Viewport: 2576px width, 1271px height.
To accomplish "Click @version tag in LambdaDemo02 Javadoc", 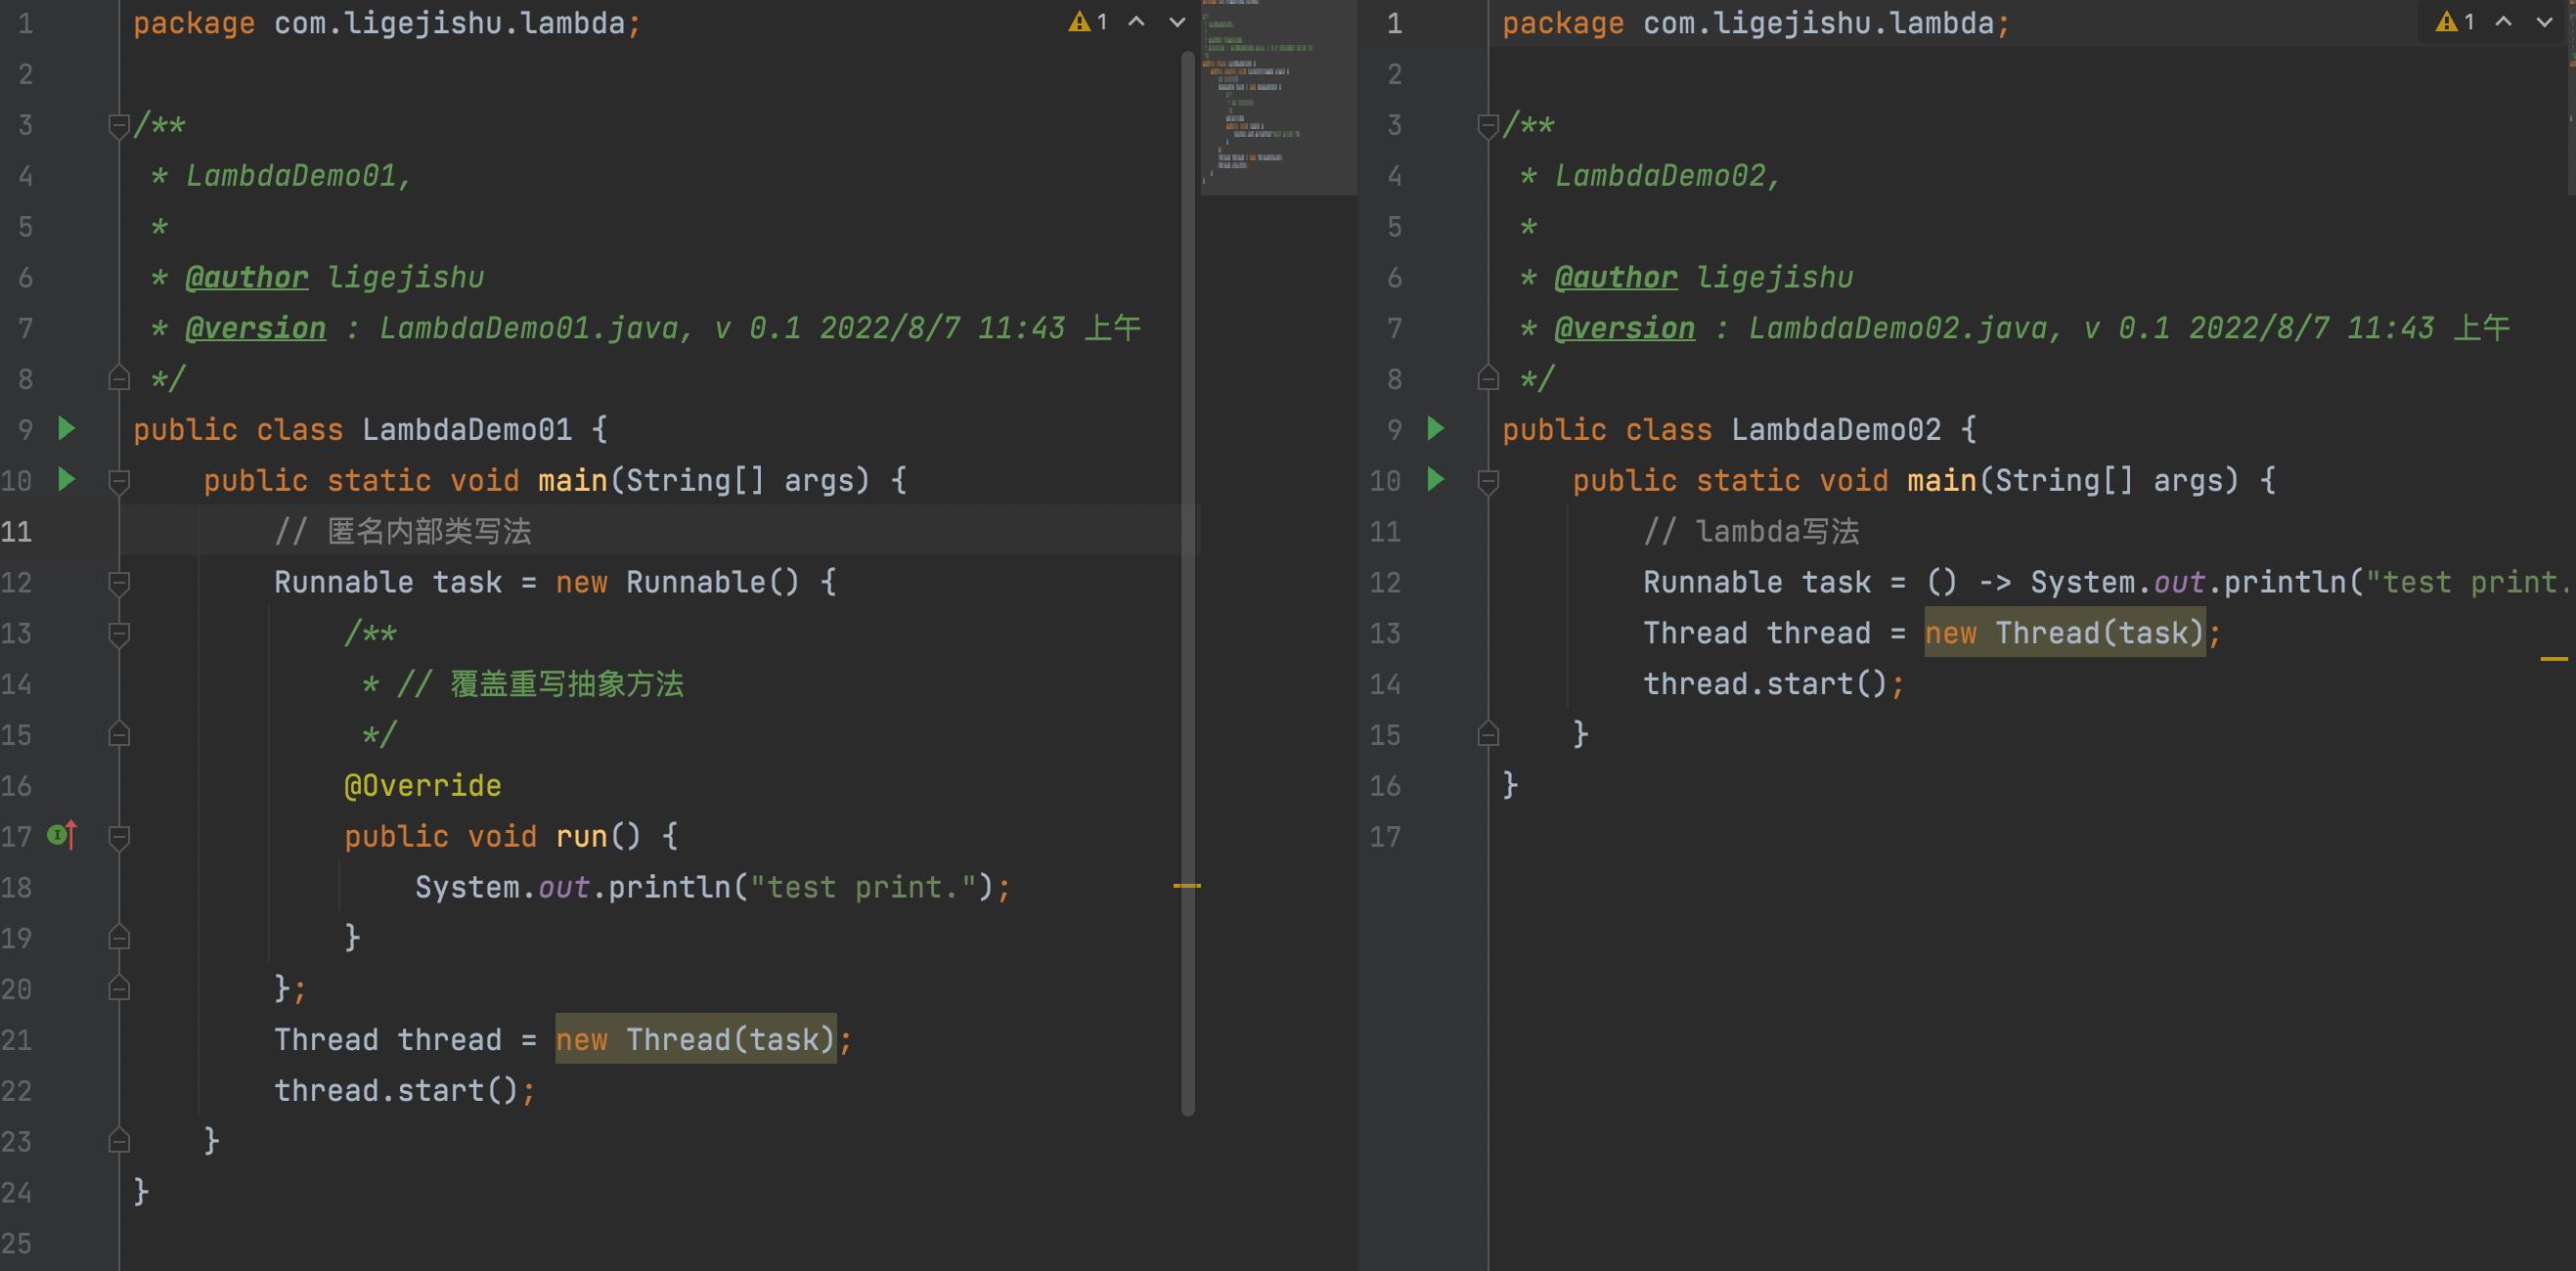I will coord(1625,328).
